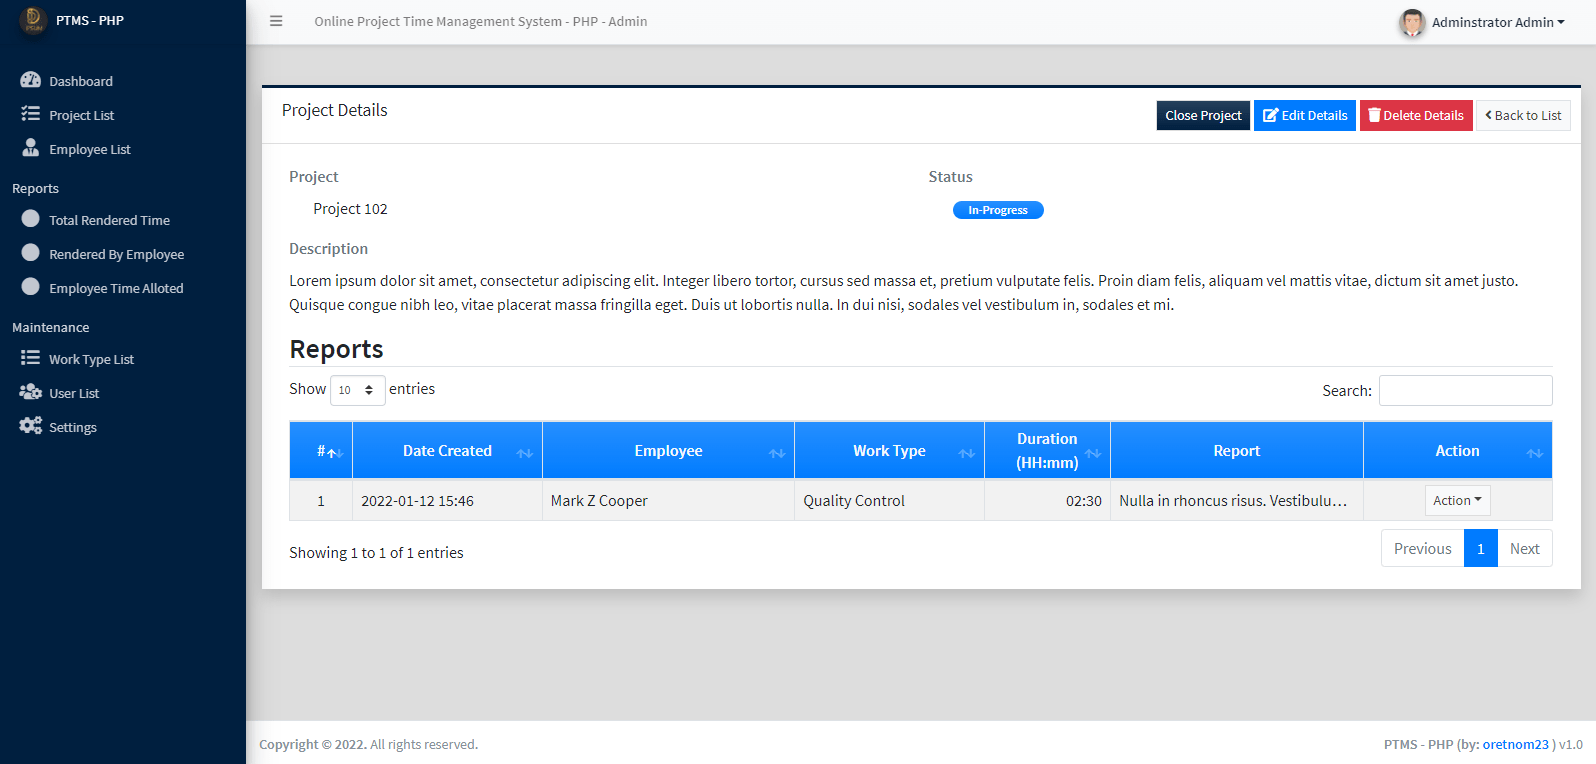Open the entries-per-page dropdown
This screenshot has height=764, width=1596.
[357, 390]
